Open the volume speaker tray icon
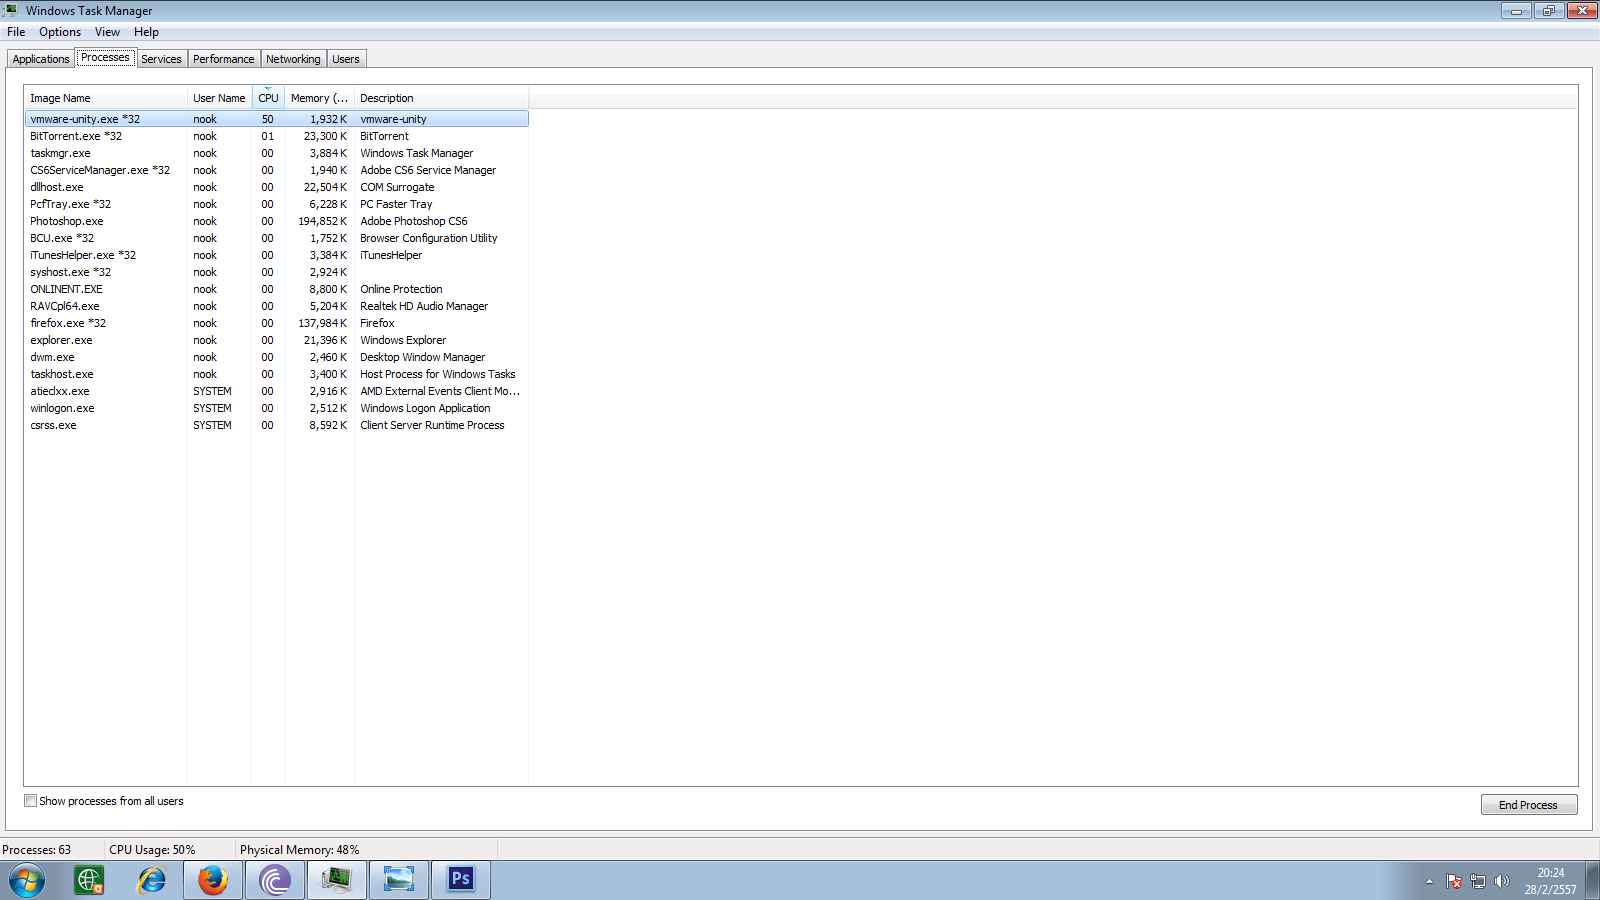Image resolution: width=1600 pixels, height=900 pixels. point(1501,881)
